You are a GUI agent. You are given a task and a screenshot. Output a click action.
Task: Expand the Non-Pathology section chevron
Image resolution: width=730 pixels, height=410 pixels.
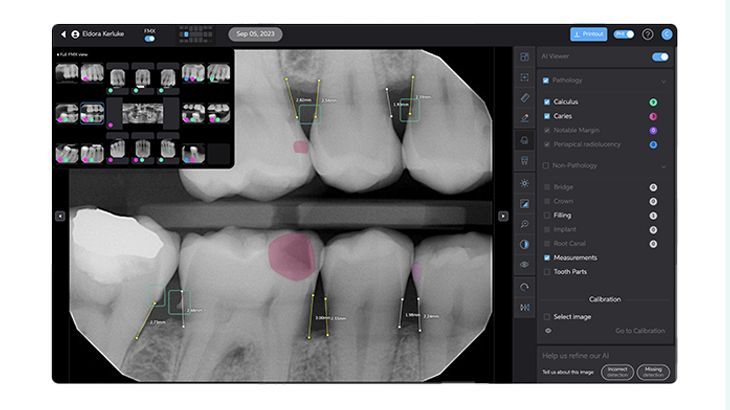pos(663,166)
